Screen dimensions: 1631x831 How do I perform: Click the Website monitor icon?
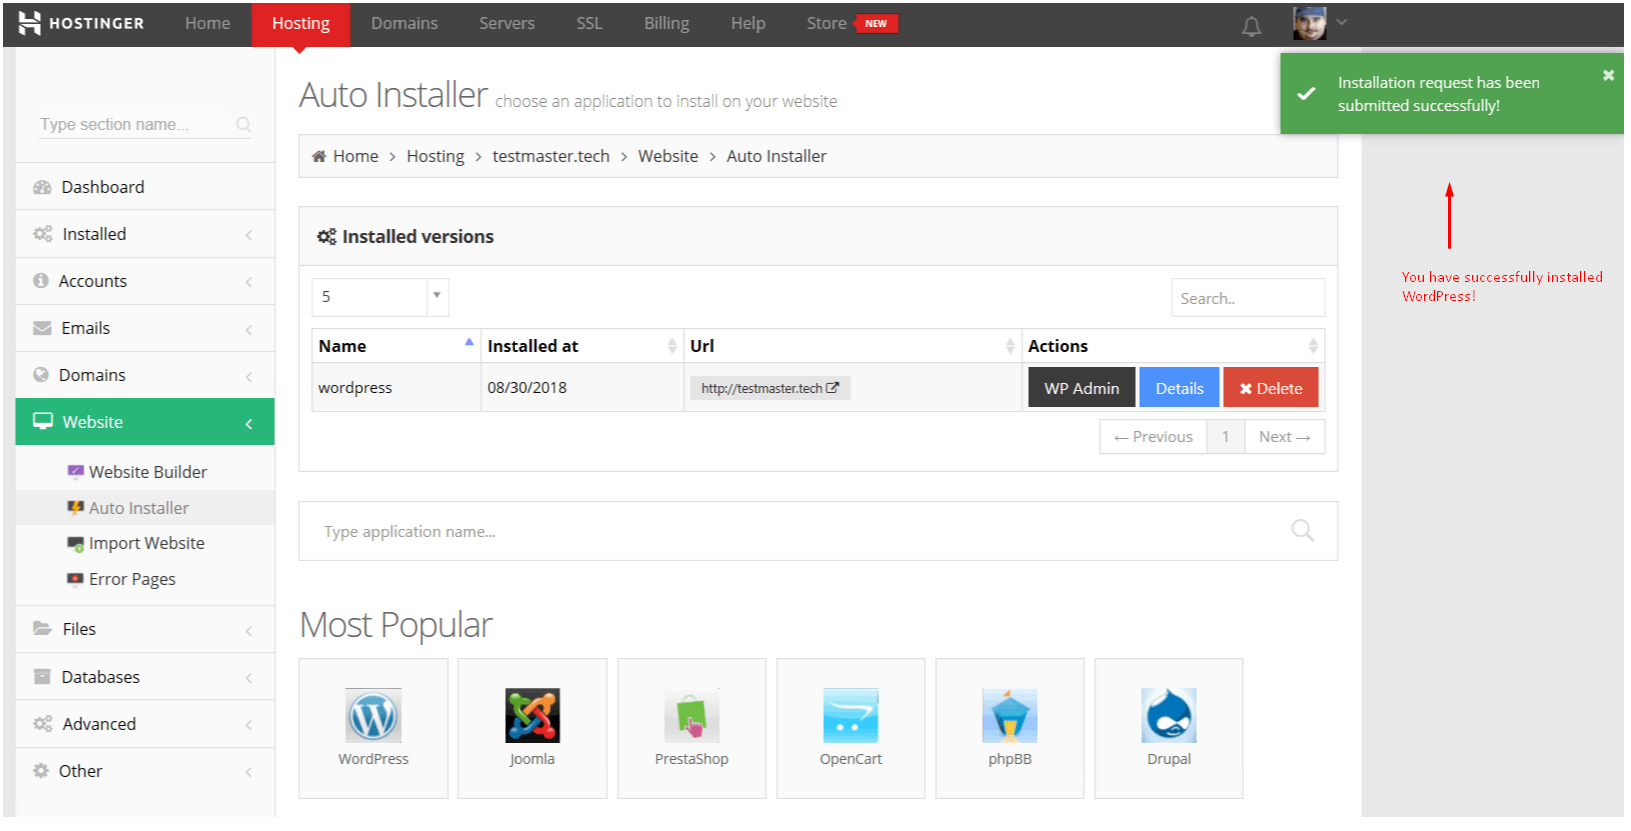(43, 421)
